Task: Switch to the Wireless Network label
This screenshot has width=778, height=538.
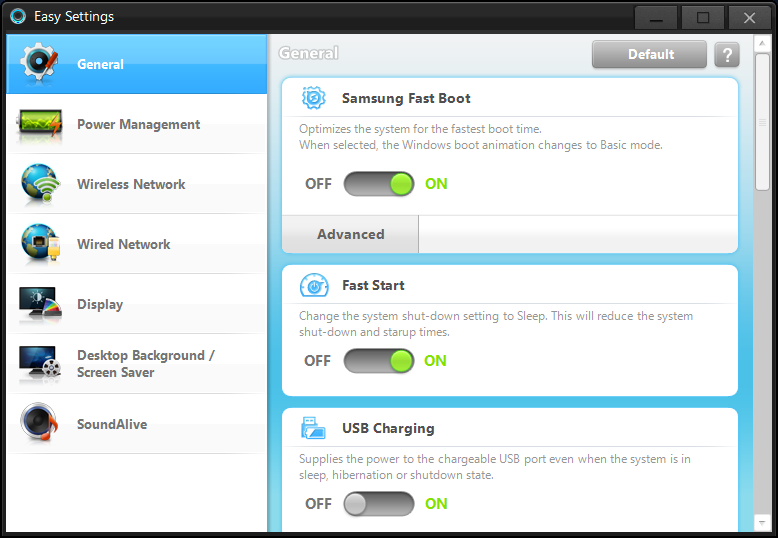Action: [x=131, y=184]
